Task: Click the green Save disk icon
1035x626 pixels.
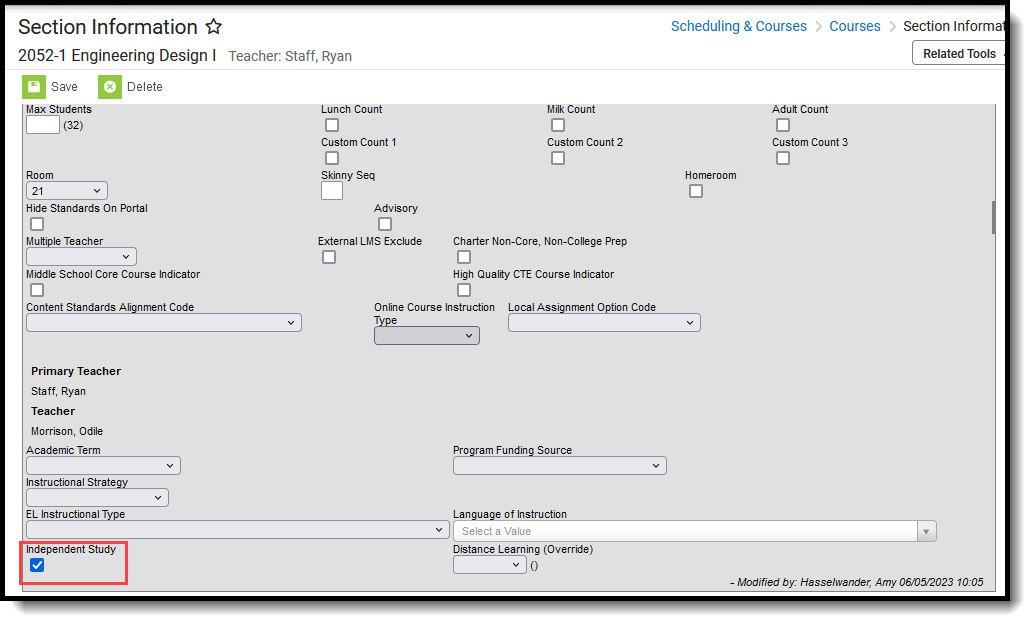Action: coord(34,87)
